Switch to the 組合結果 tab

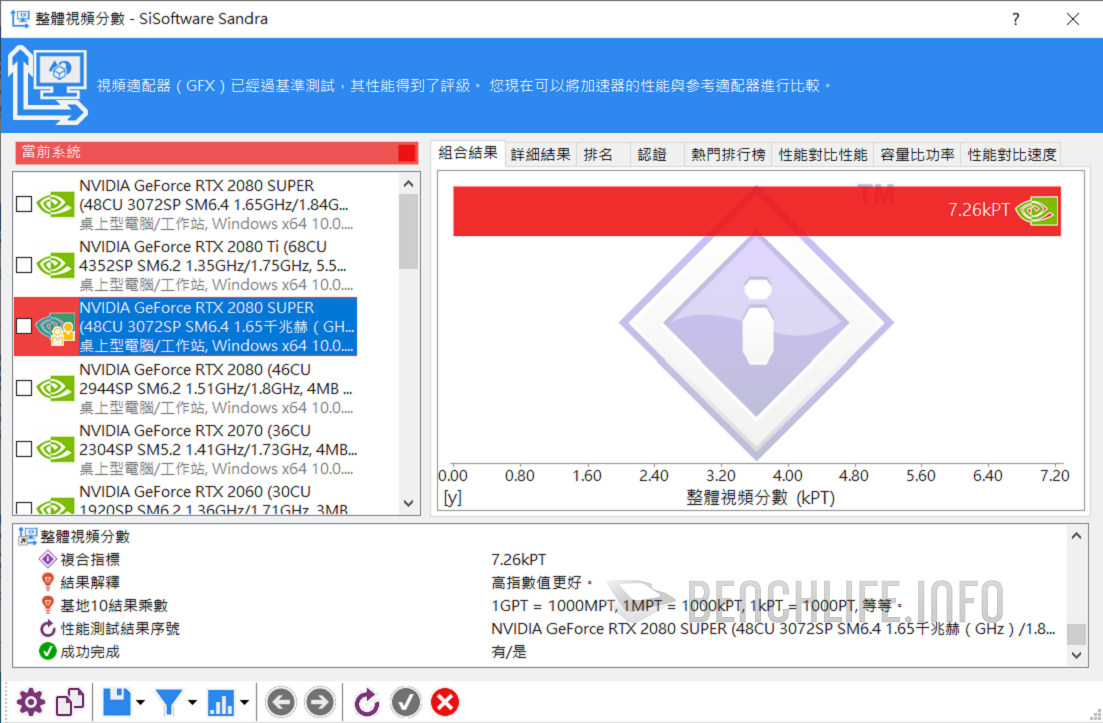click(x=468, y=153)
